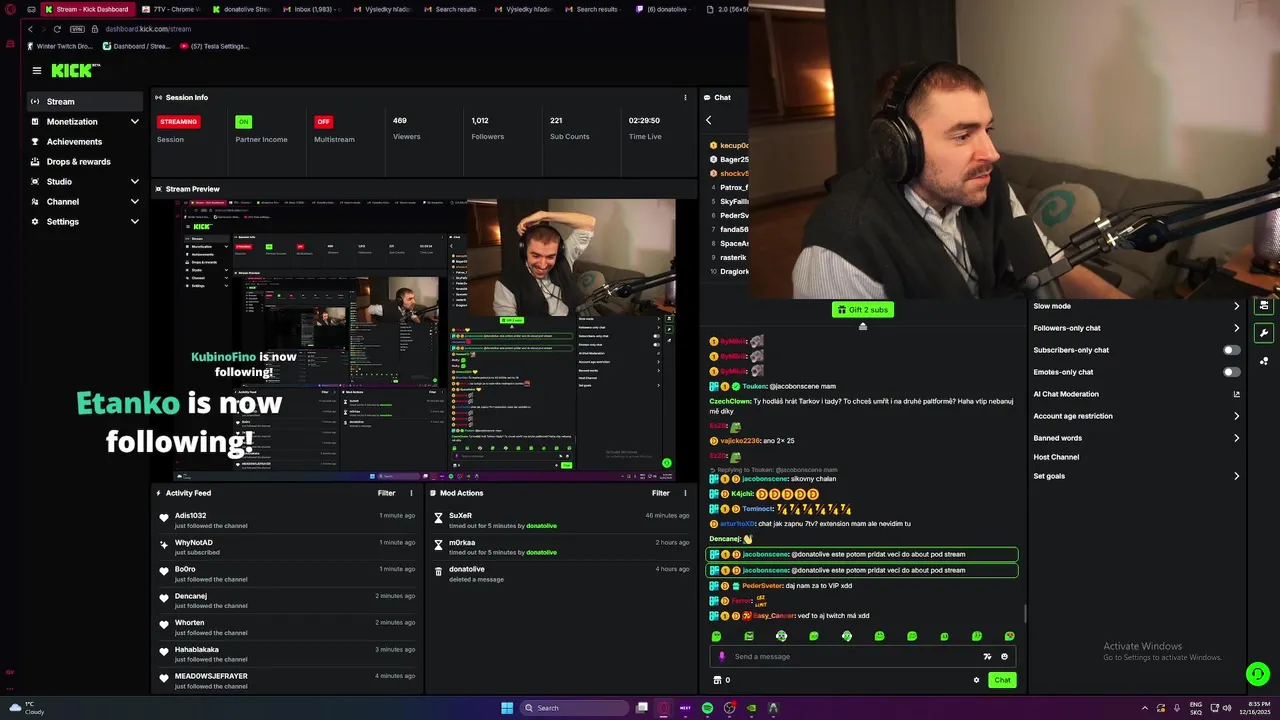Toggle the Partner Income ON badge

pos(243,122)
